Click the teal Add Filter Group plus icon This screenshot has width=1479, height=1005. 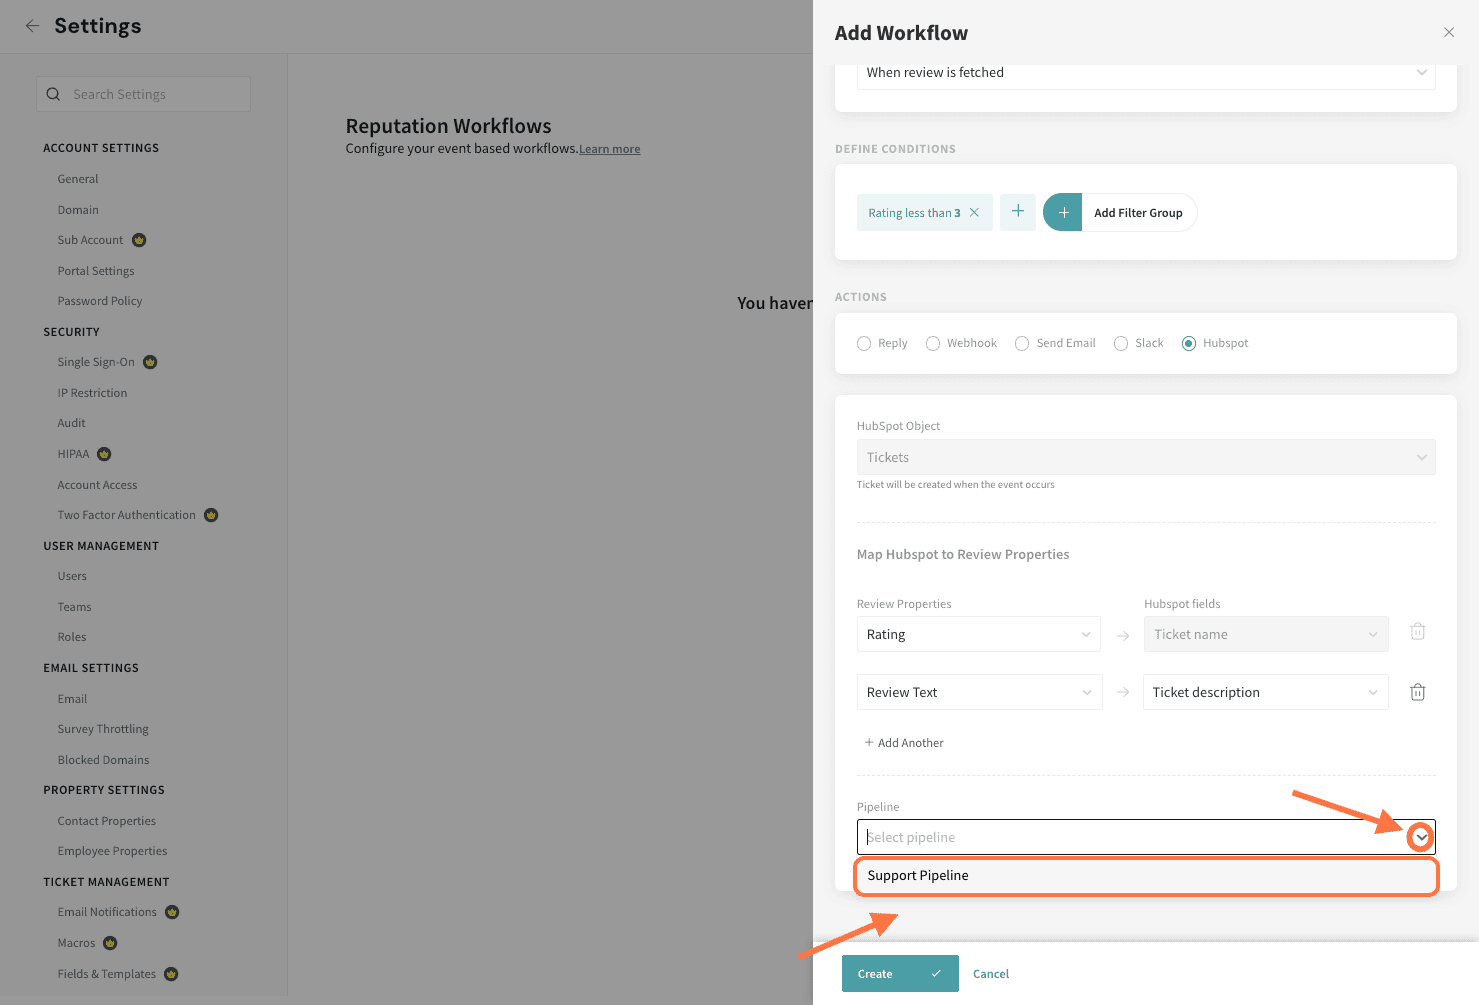(x=1063, y=213)
